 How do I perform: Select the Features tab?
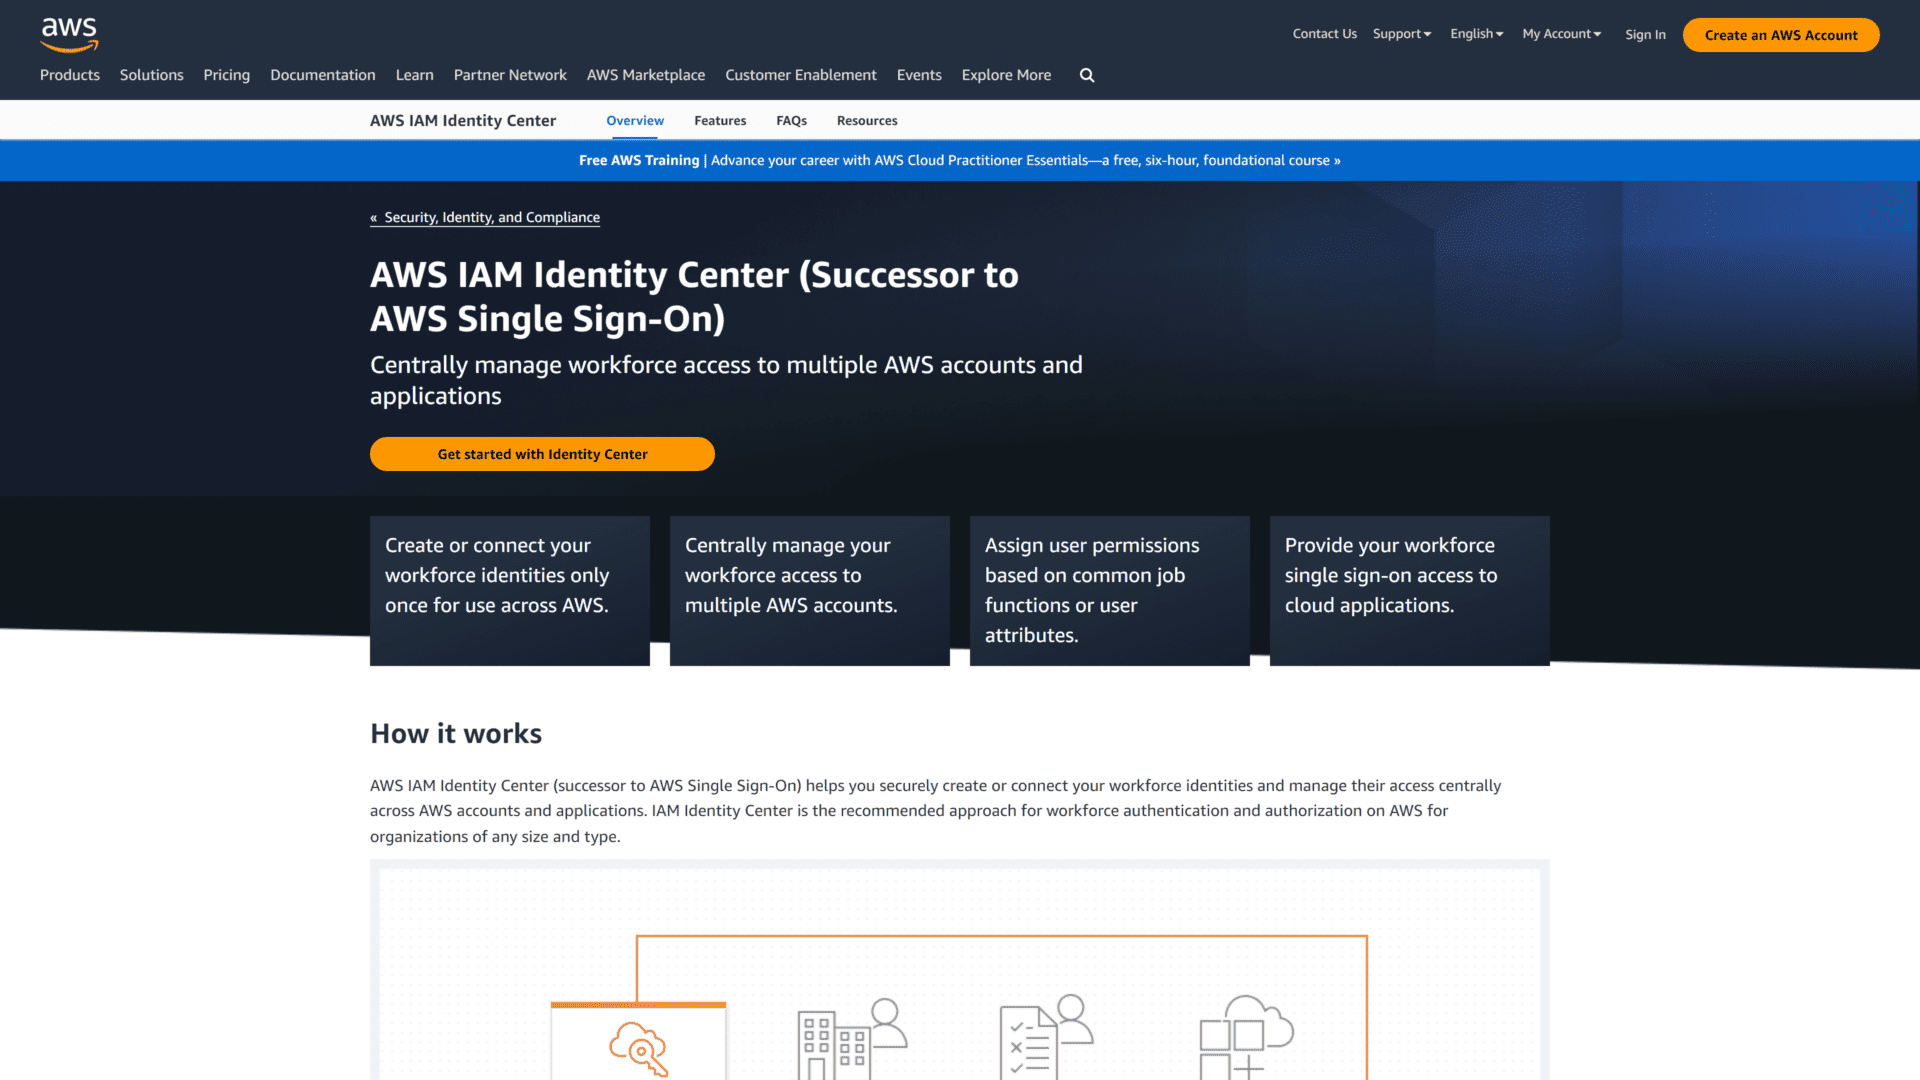[720, 120]
